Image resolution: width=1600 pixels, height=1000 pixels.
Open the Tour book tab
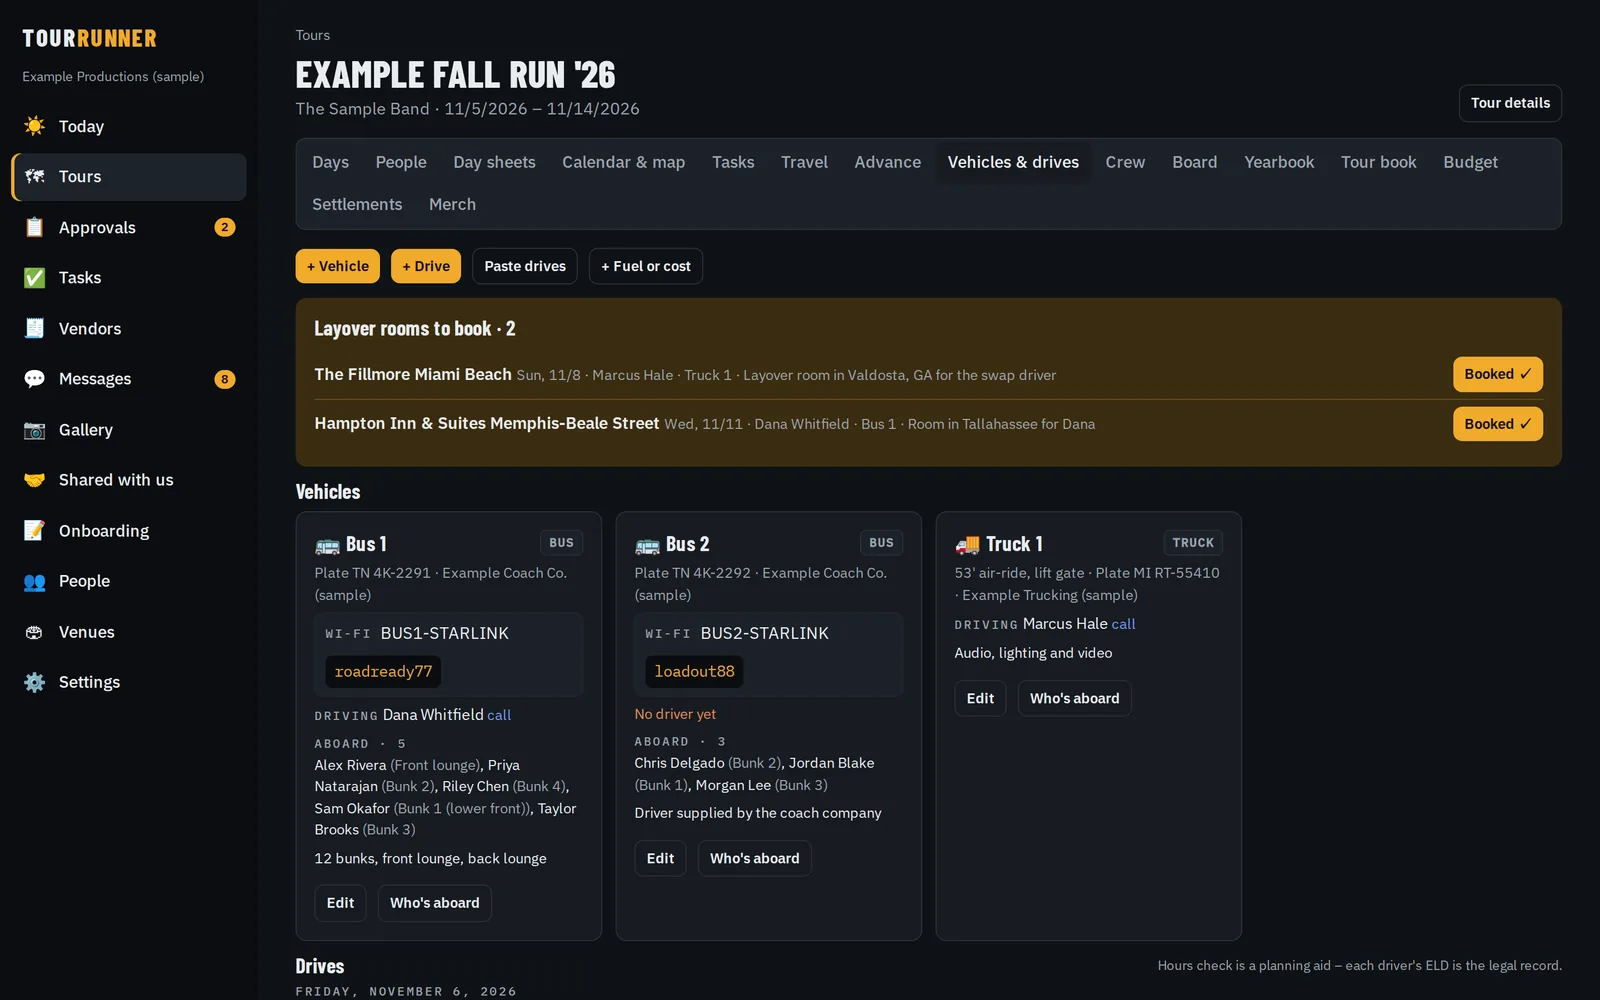point(1378,162)
